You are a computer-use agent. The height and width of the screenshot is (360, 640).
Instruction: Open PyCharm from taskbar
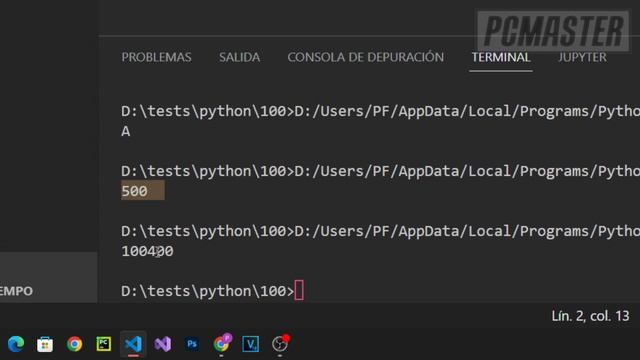104,344
